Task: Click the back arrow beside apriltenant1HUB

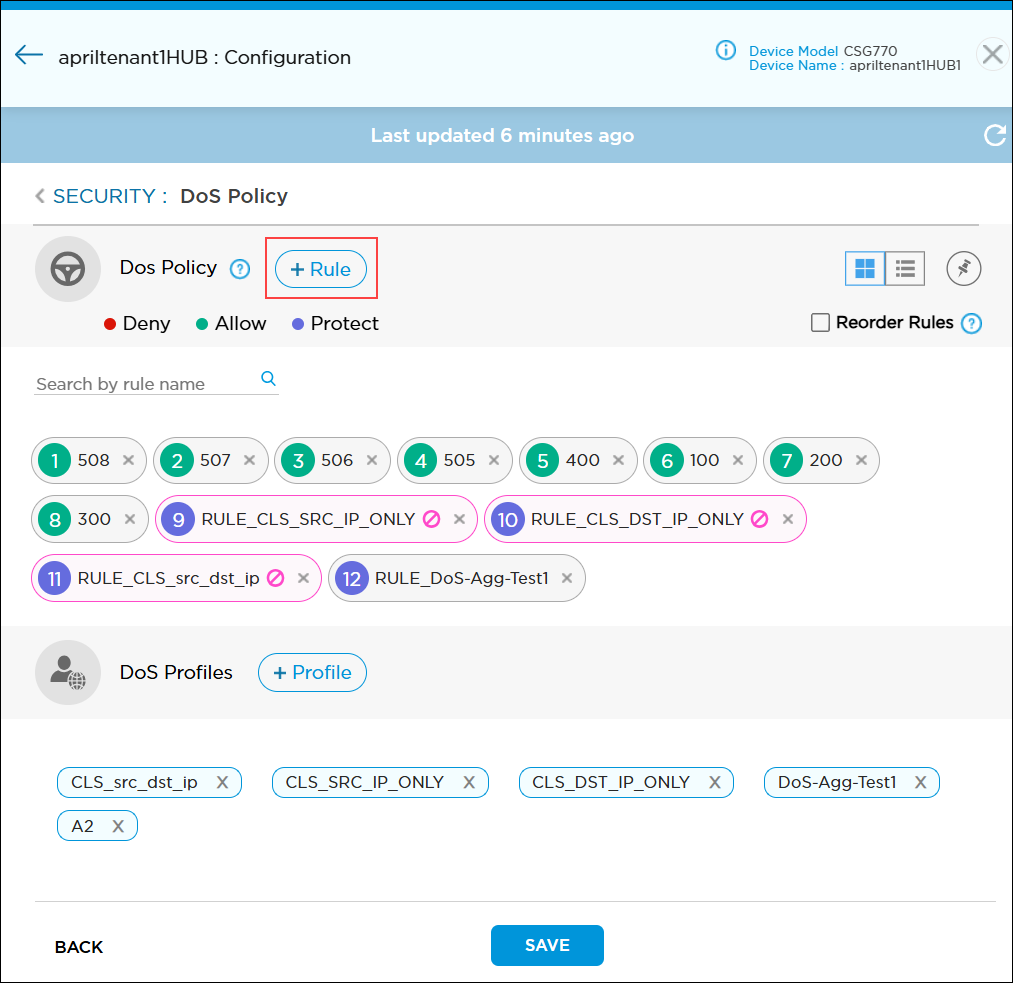Action: (x=29, y=56)
